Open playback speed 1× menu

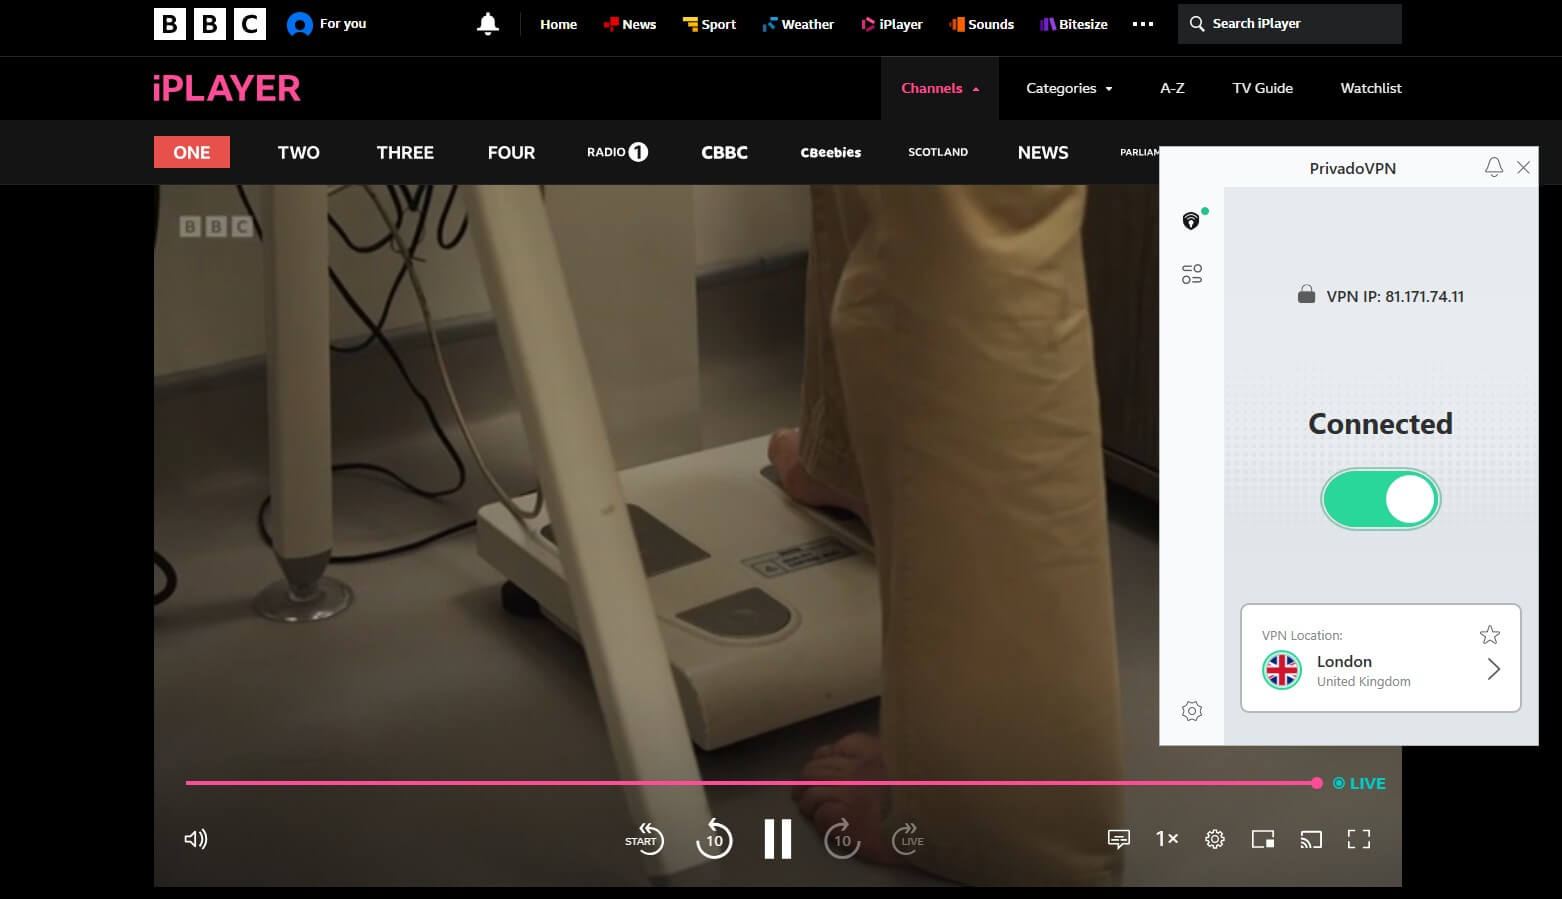click(x=1167, y=839)
